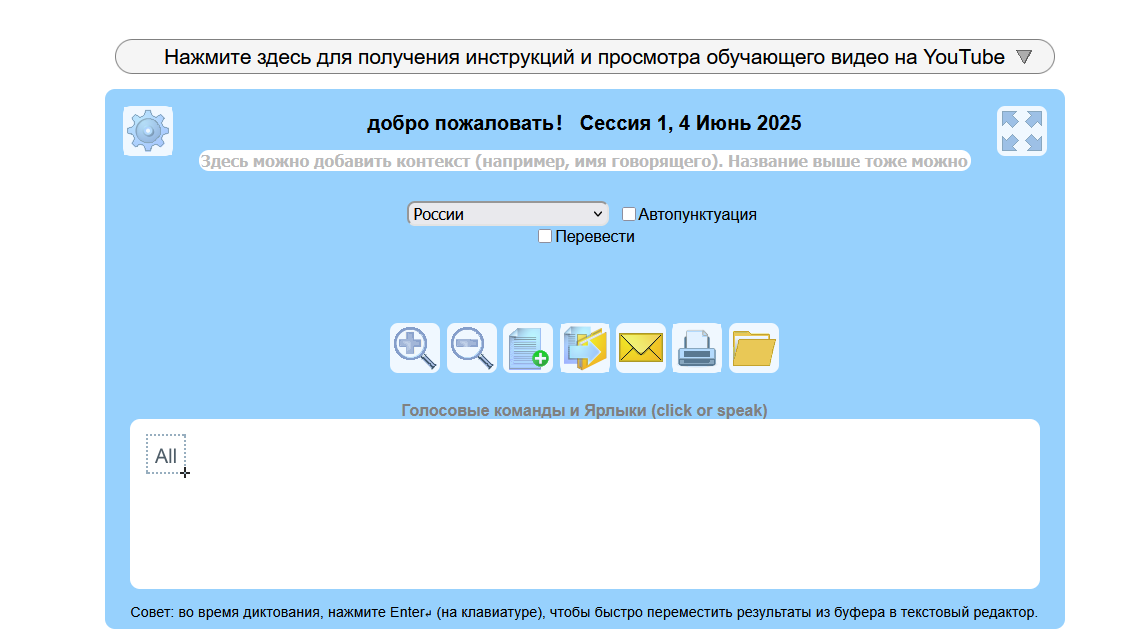Viewport: 1126px width, 643px height.
Task: Expand the YouTube instructions banner
Action: [x=585, y=57]
